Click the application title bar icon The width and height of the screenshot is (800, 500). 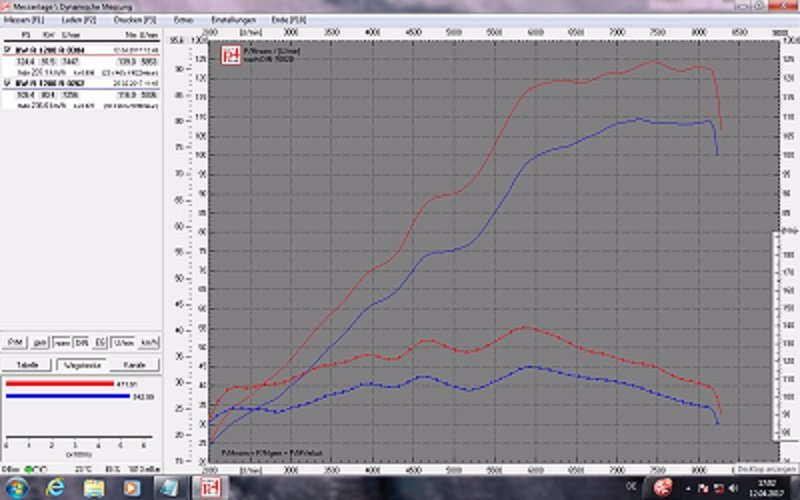(x=6, y=7)
